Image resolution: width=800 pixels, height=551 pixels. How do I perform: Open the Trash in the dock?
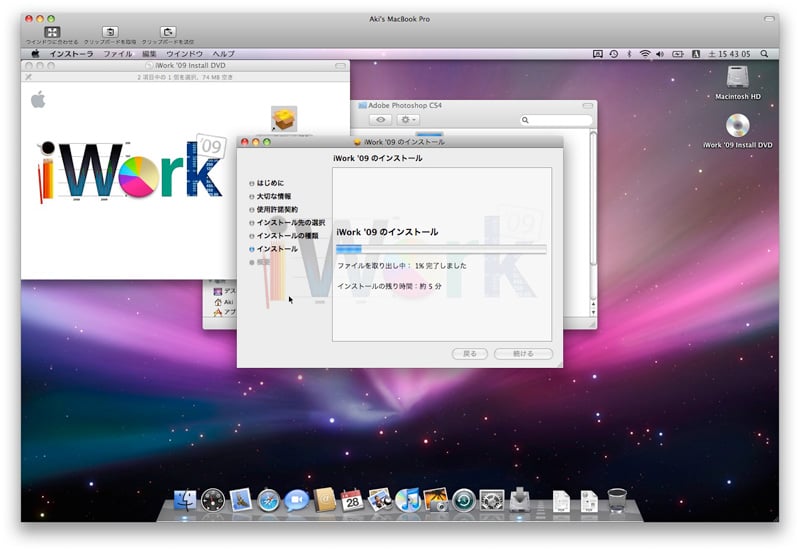pos(617,500)
